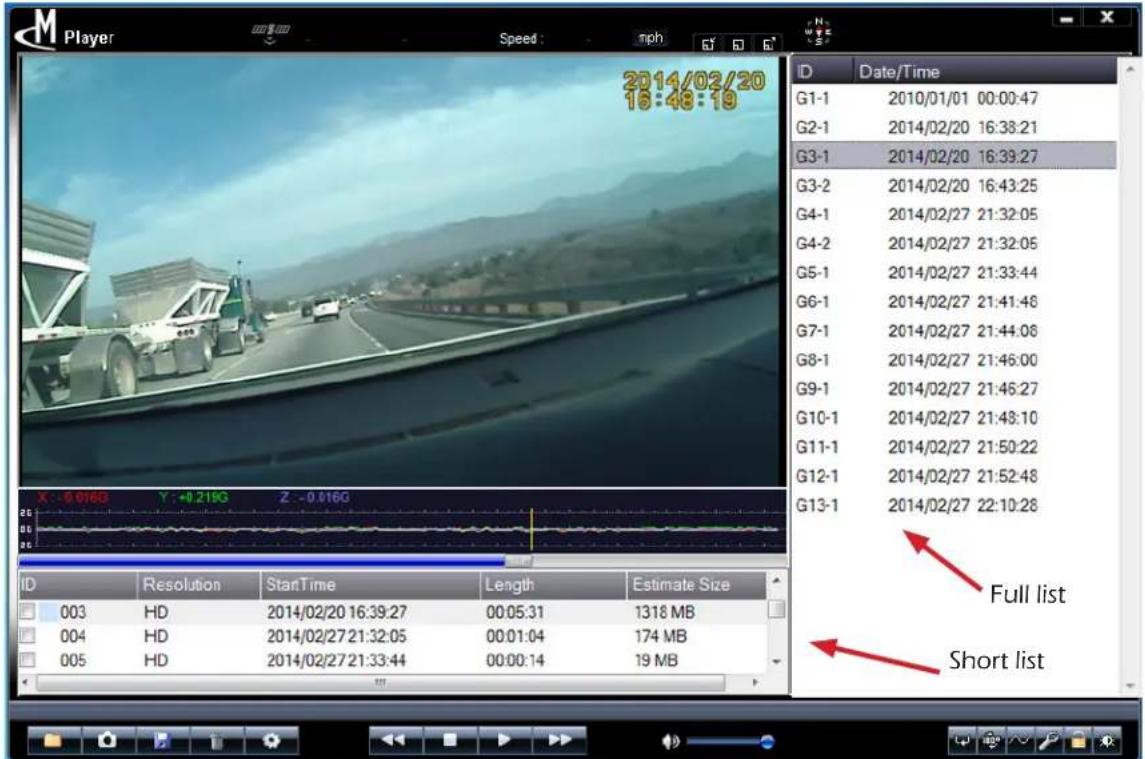Screen dimensions: 1145x759
Task: Click the return arrow icon in bottom-right toolbar
Action: pos(962,741)
